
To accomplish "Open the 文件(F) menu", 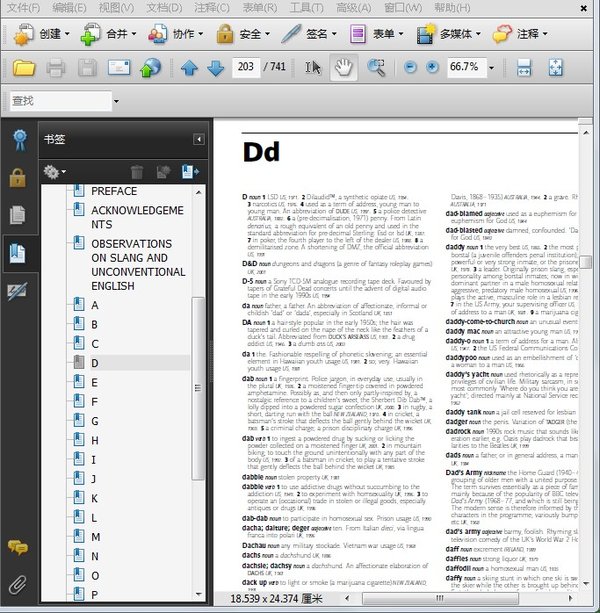I will click(x=23, y=7).
